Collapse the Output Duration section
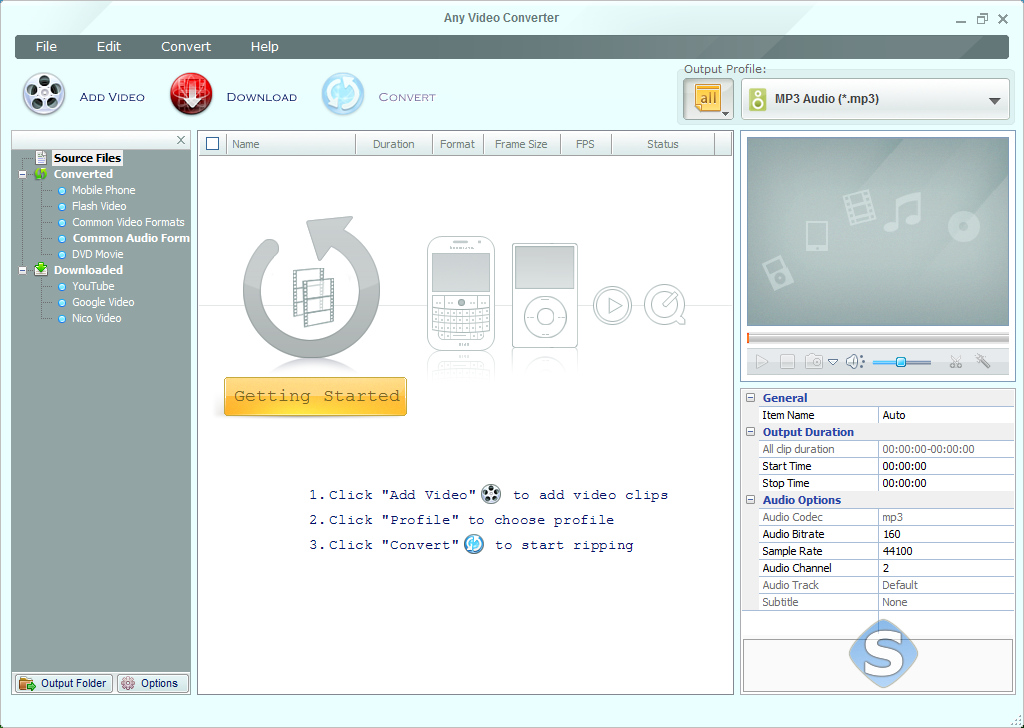 (750, 432)
